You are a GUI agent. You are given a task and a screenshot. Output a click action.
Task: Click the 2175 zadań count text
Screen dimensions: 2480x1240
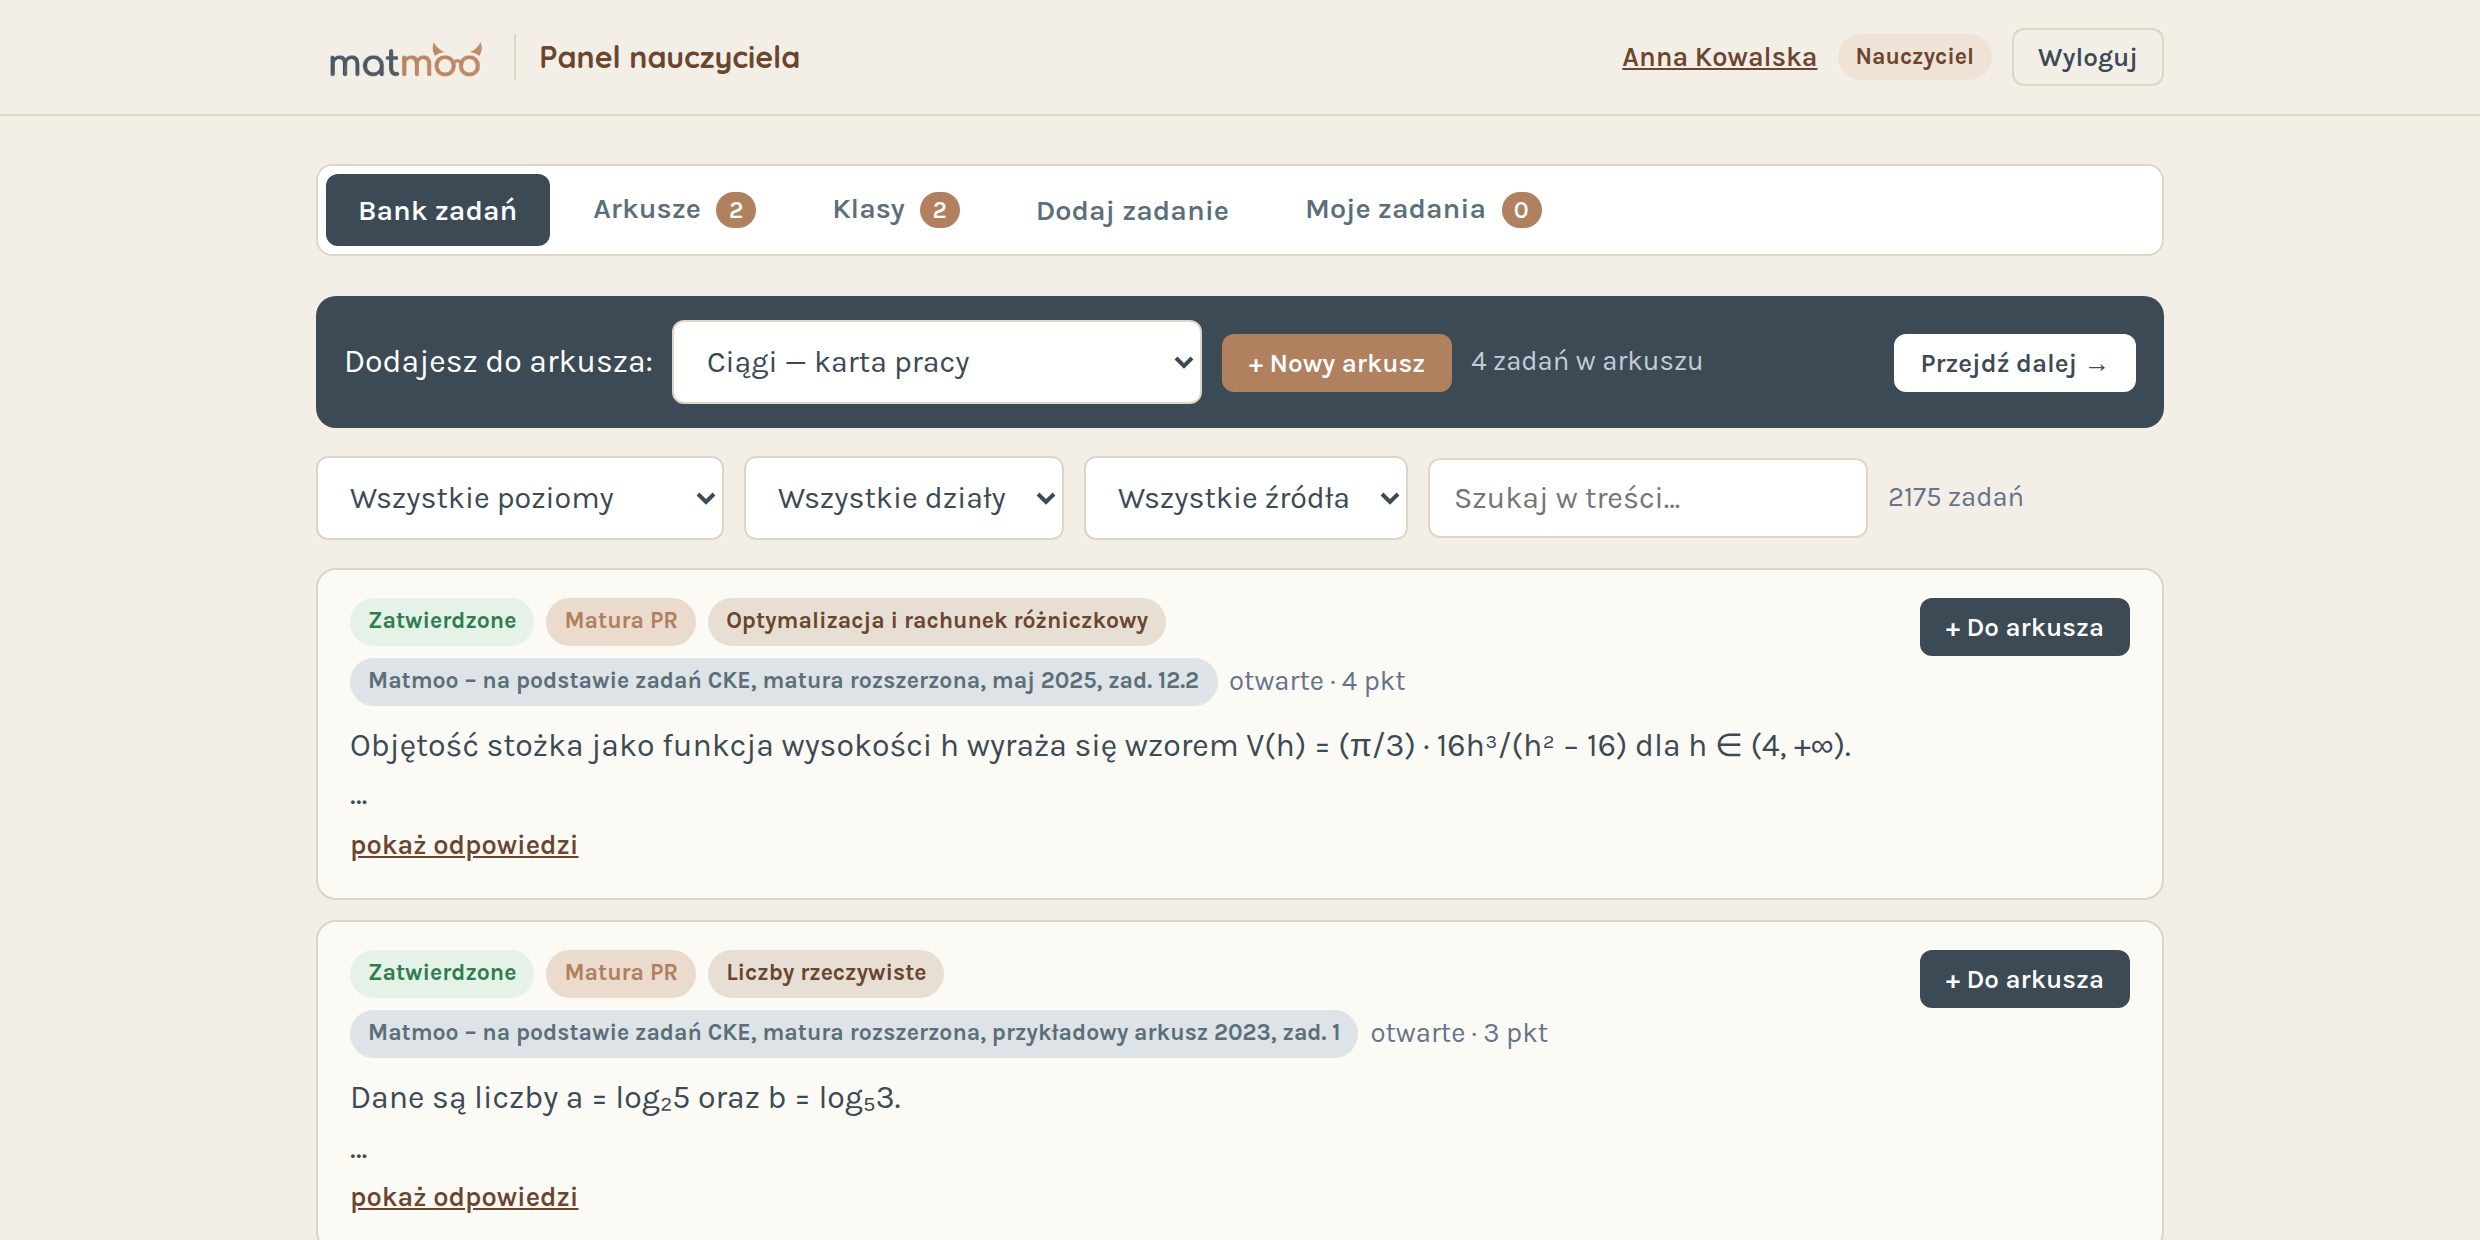tap(1955, 497)
